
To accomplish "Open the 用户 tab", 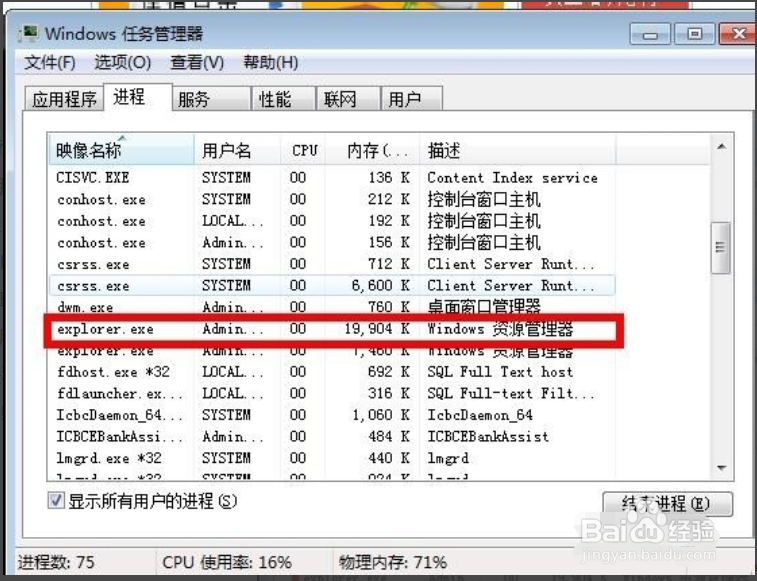I will pyautogui.click(x=411, y=99).
